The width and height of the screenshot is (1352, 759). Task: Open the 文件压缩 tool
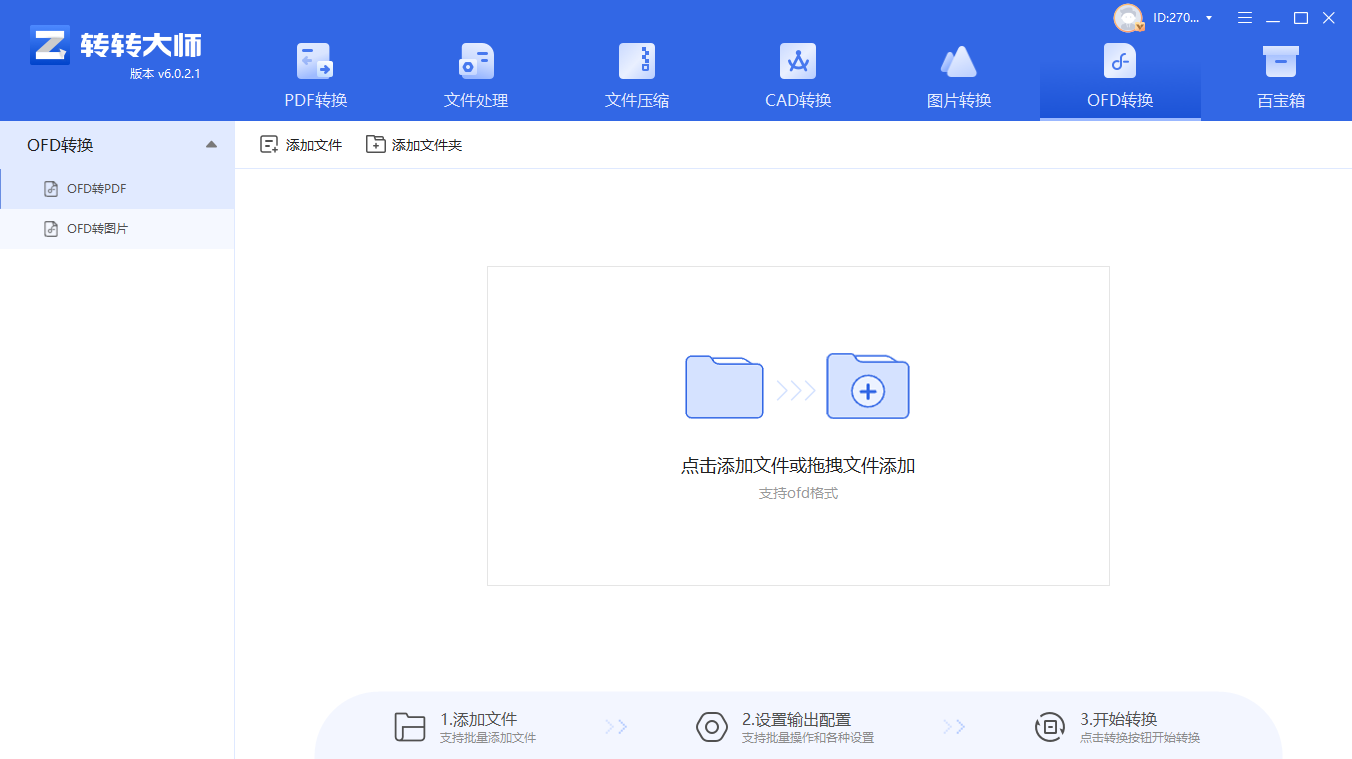tap(636, 75)
